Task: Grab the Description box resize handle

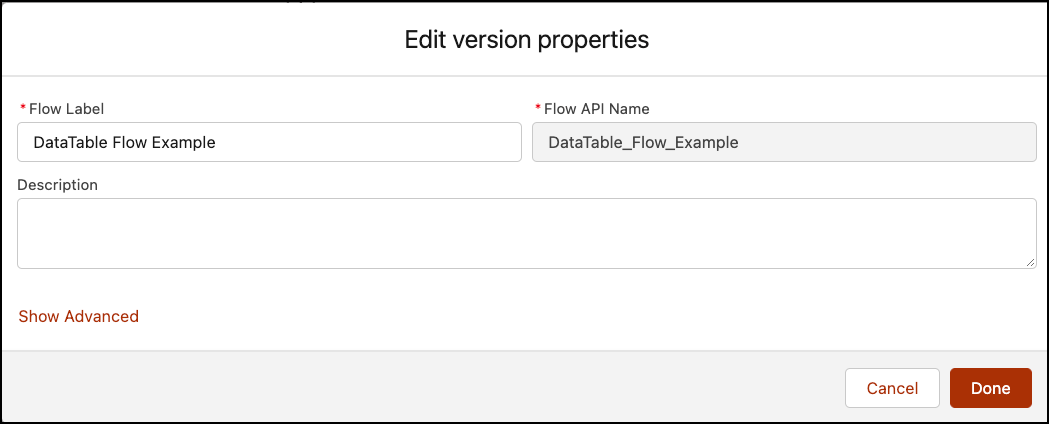Action: (x=1030, y=262)
